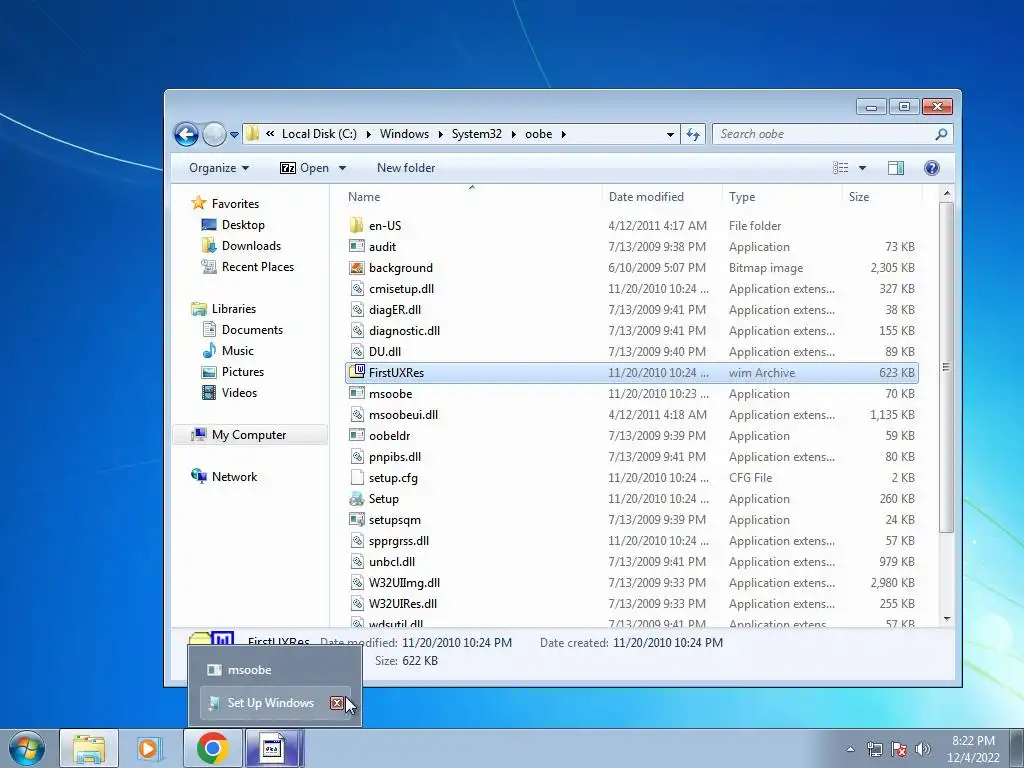Select the en-US folder icon
This screenshot has height=768, width=1024.
[357, 225]
